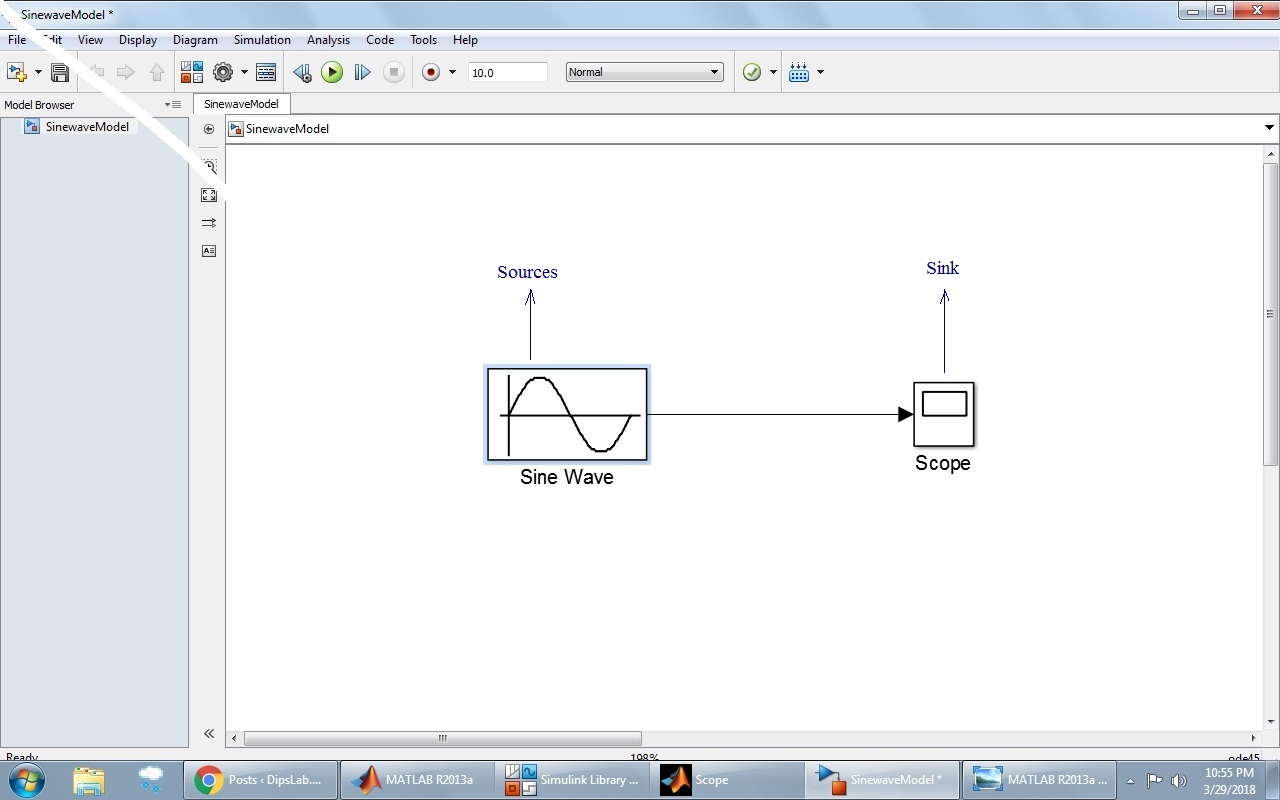Open the Diagram menu

195,40
